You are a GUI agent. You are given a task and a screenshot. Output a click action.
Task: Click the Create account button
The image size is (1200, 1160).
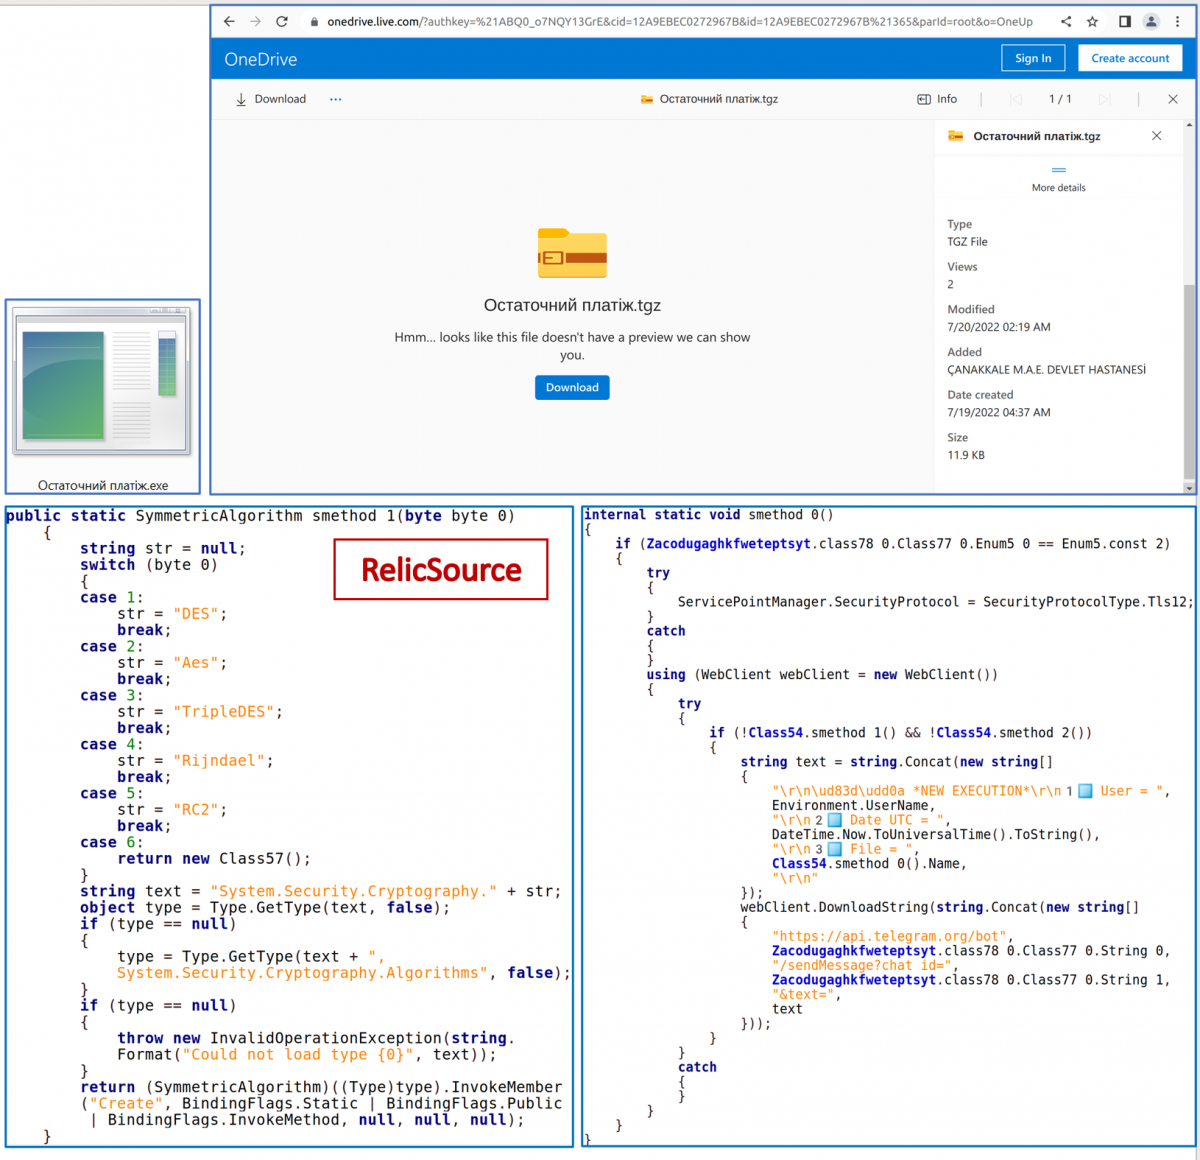coord(1130,58)
